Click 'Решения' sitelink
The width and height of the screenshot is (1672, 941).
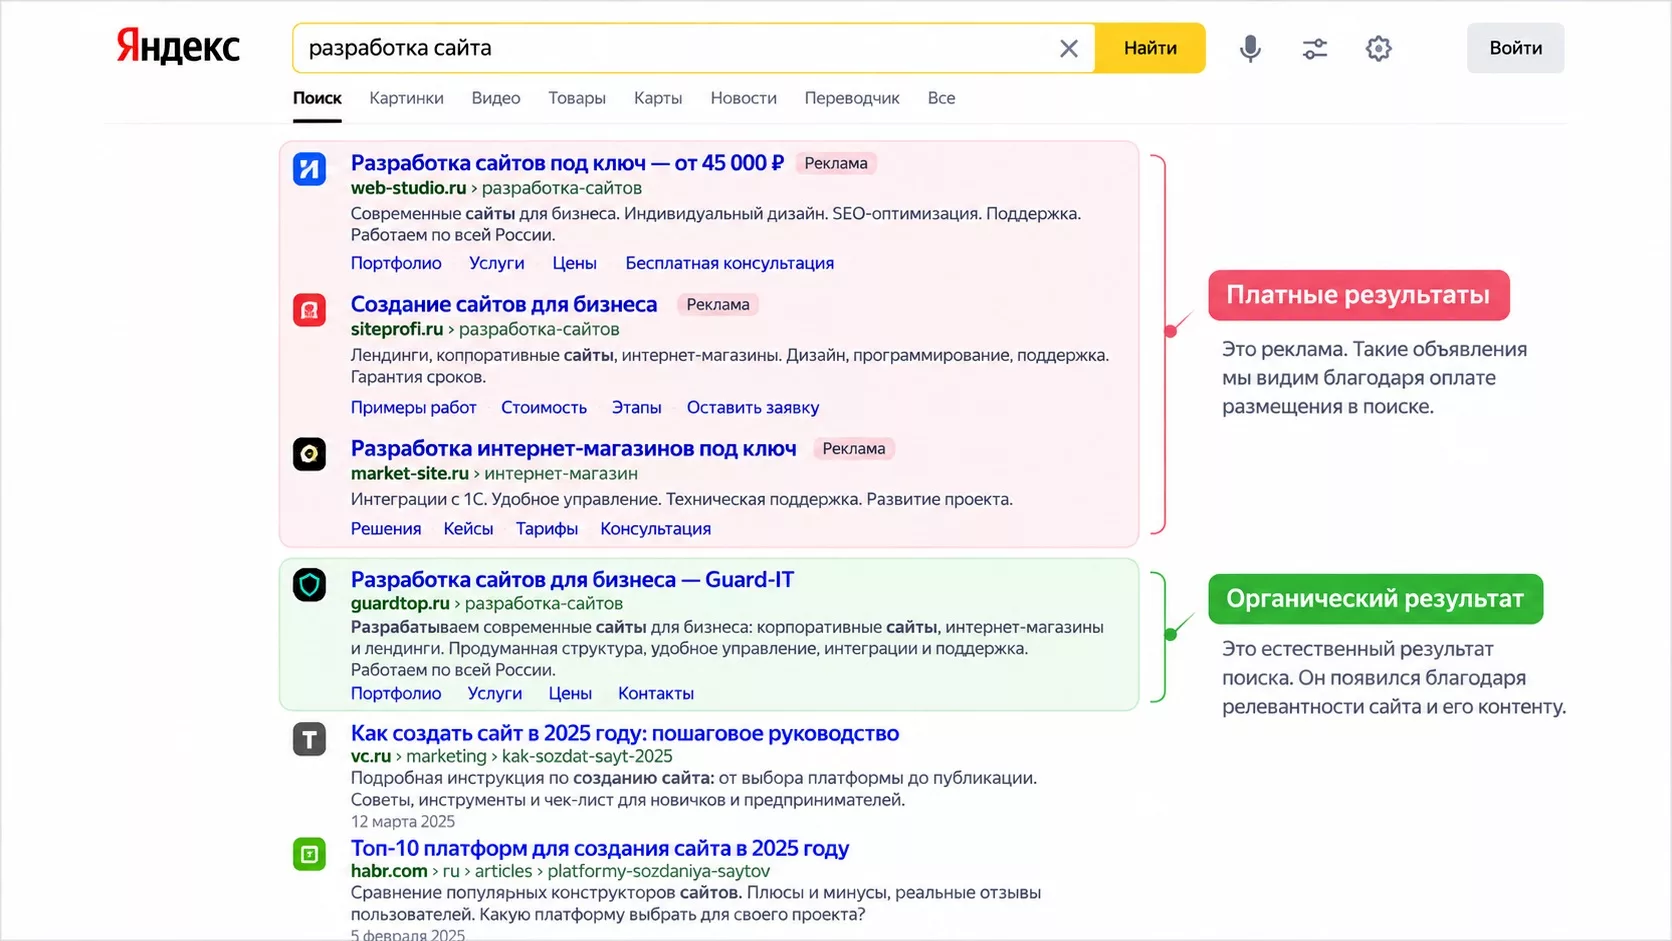(386, 529)
